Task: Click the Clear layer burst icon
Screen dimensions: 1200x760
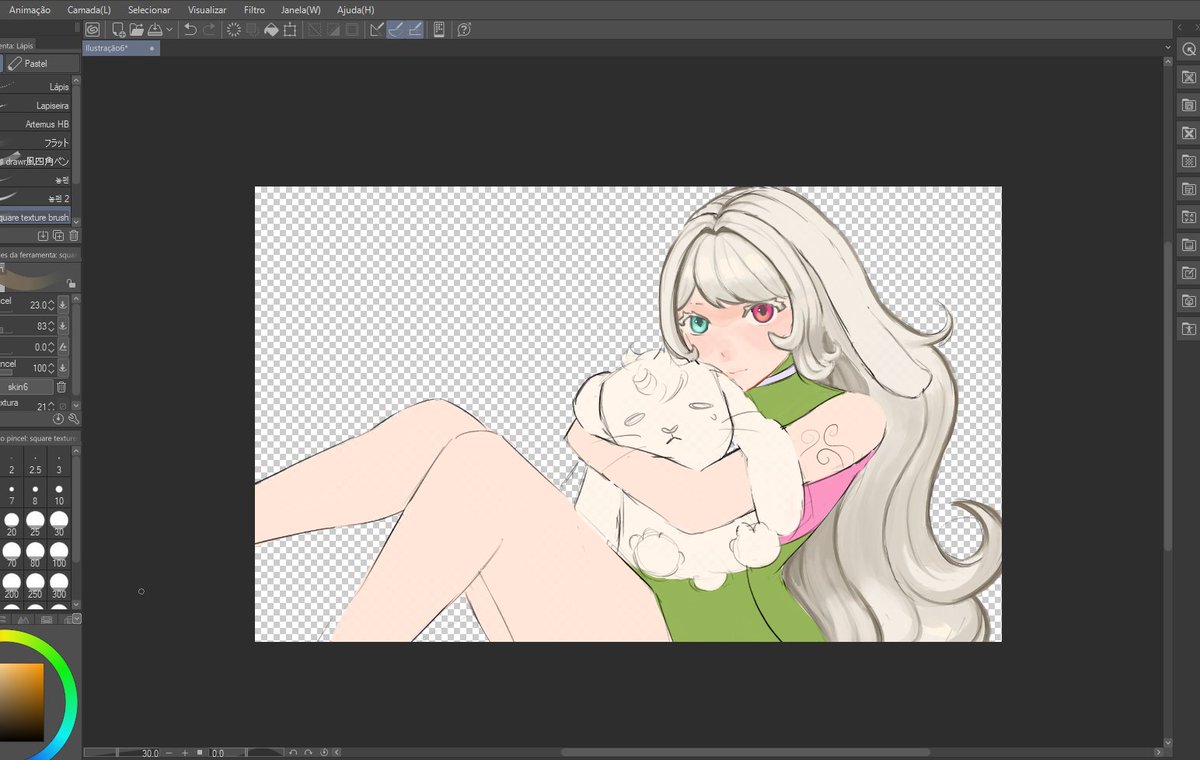Action: coord(234,30)
